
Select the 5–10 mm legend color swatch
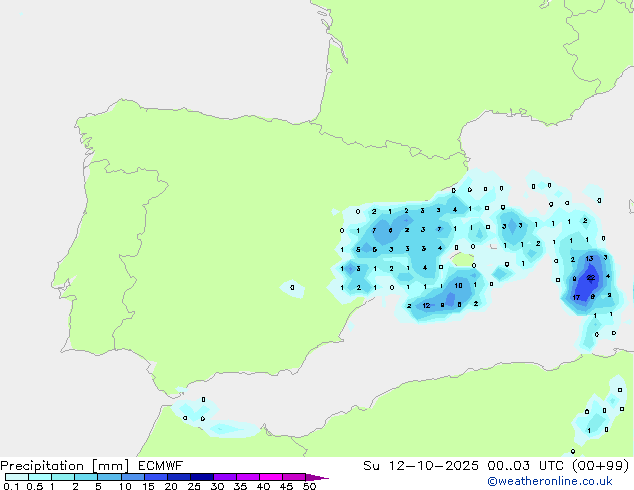[109, 477]
